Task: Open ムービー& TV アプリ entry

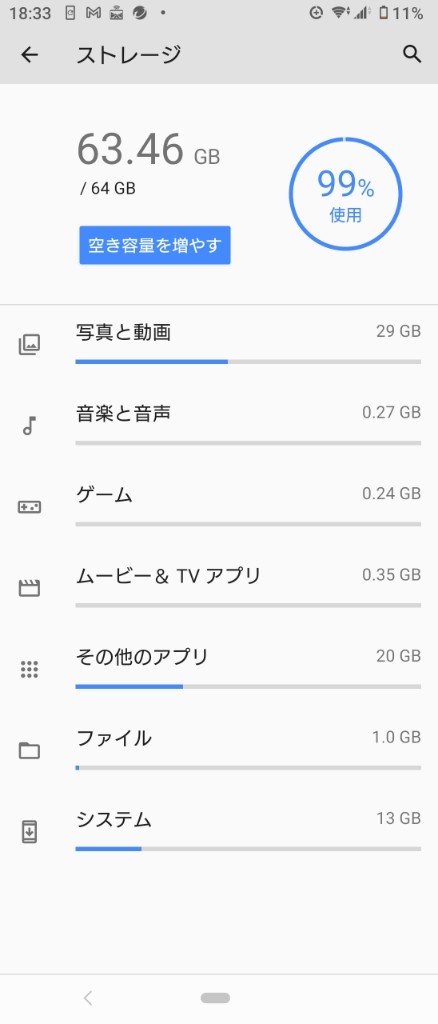Action: tap(219, 588)
